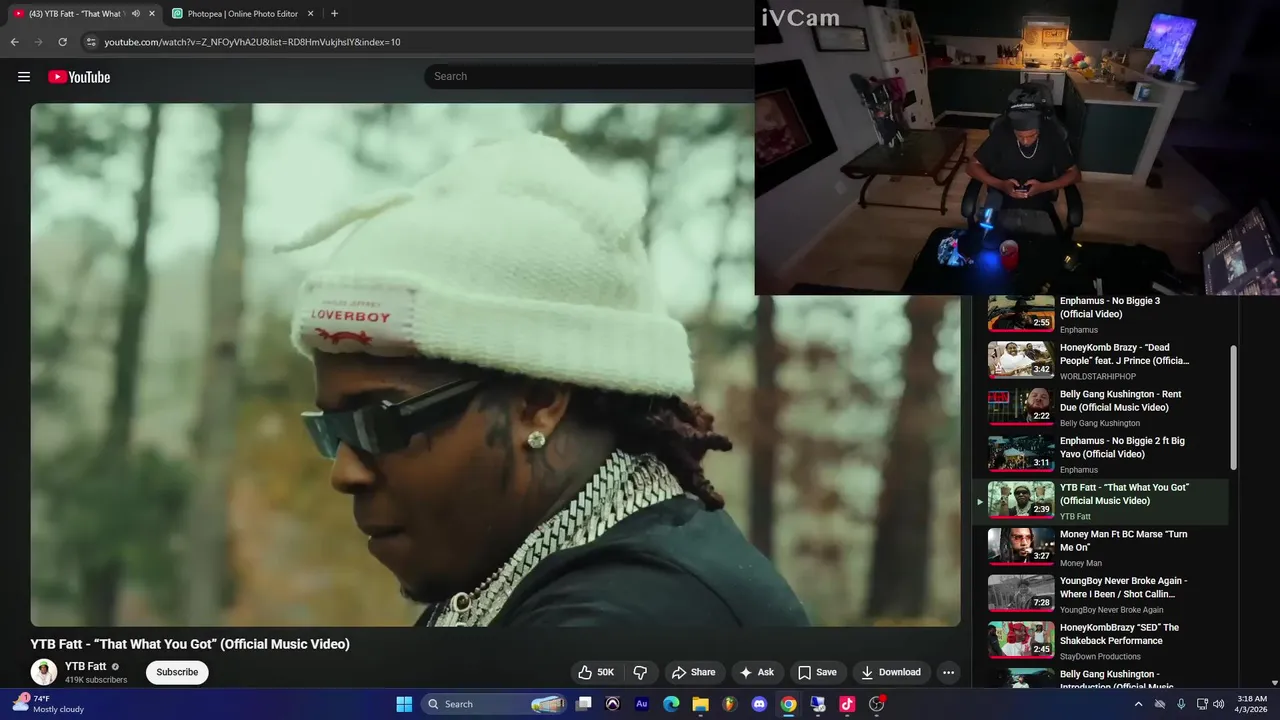Screen dimensions: 1280x720
Task: Dislike the video with thumbs-down button
Action: point(641,672)
